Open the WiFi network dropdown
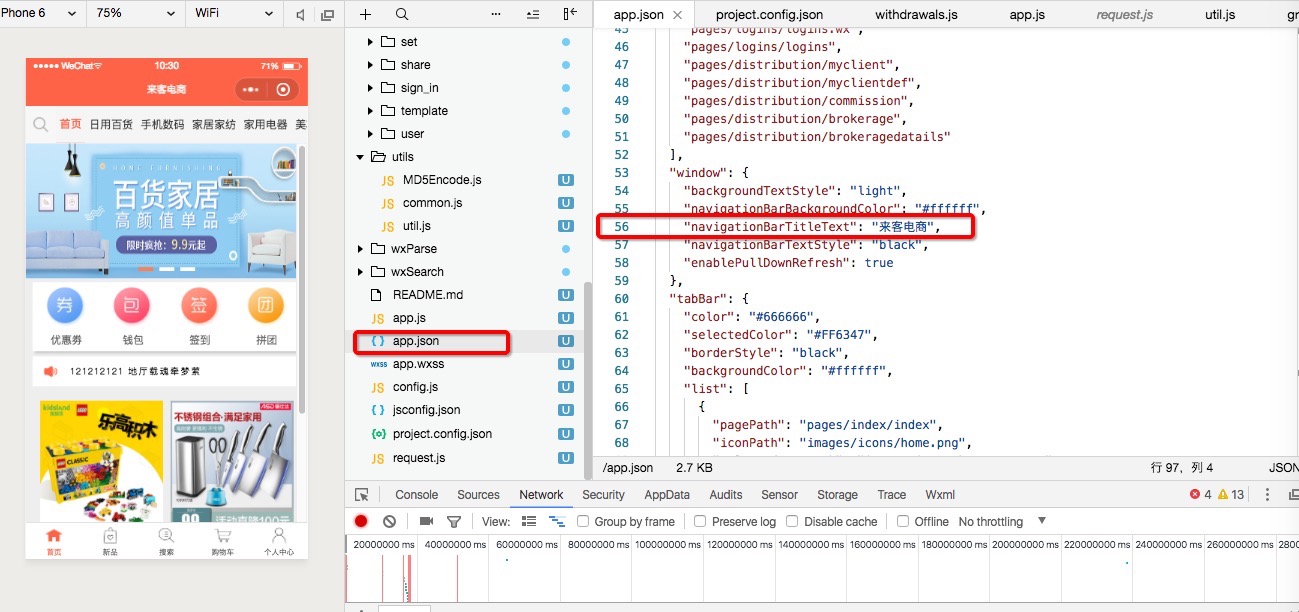This screenshot has width=1299, height=612. tap(234, 14)
